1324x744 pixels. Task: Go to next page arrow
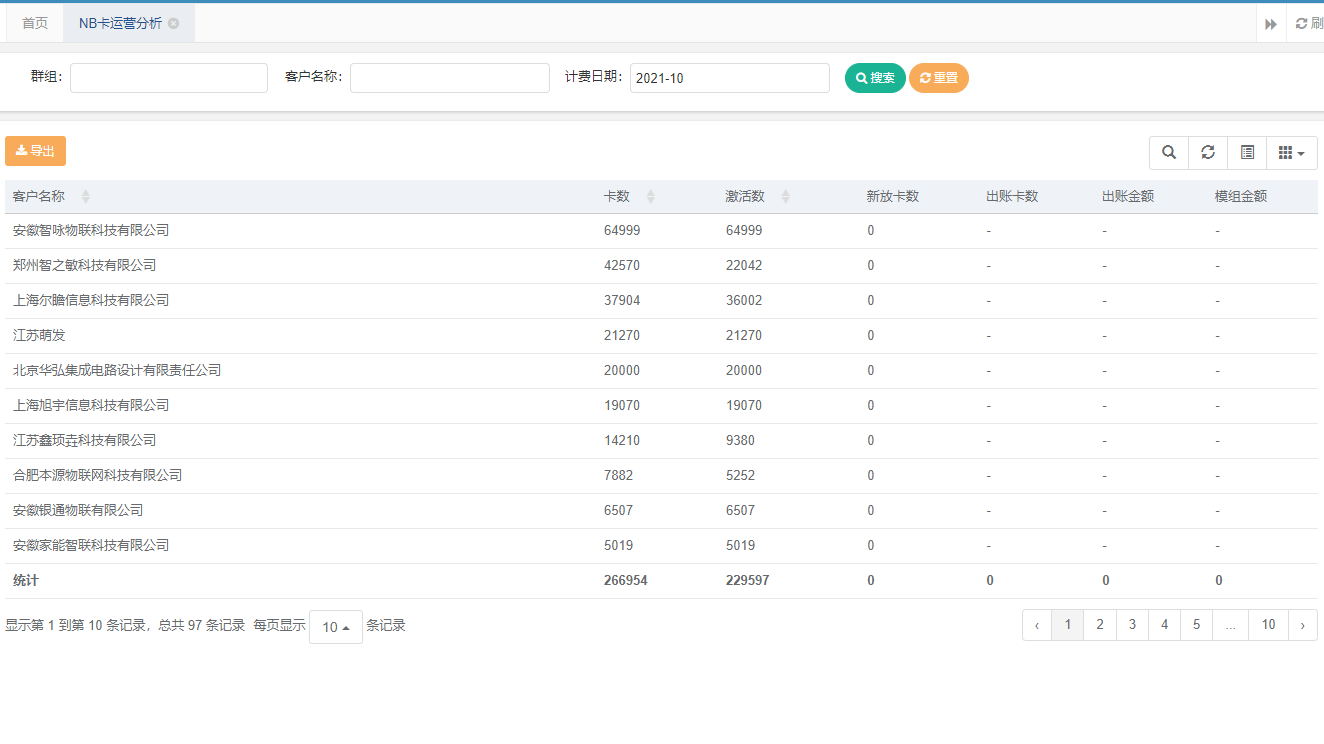click(1303, 625)
